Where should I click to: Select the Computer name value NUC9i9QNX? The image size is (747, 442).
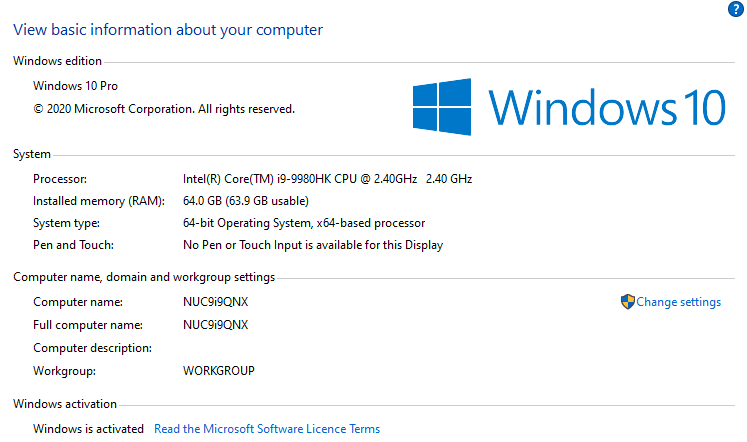click(215, 302)
